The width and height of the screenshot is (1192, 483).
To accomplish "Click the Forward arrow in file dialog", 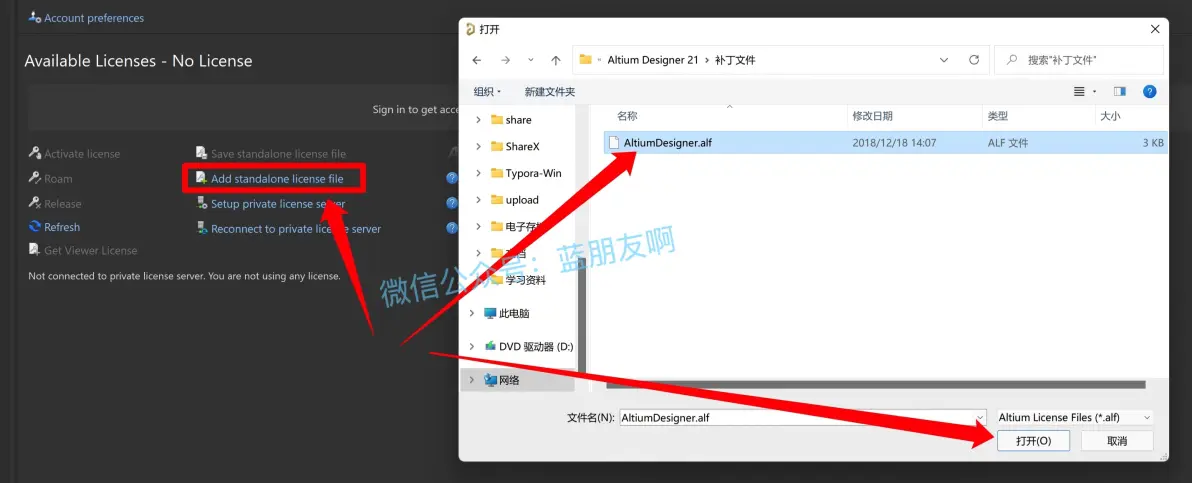I will [x=506, y=60].
